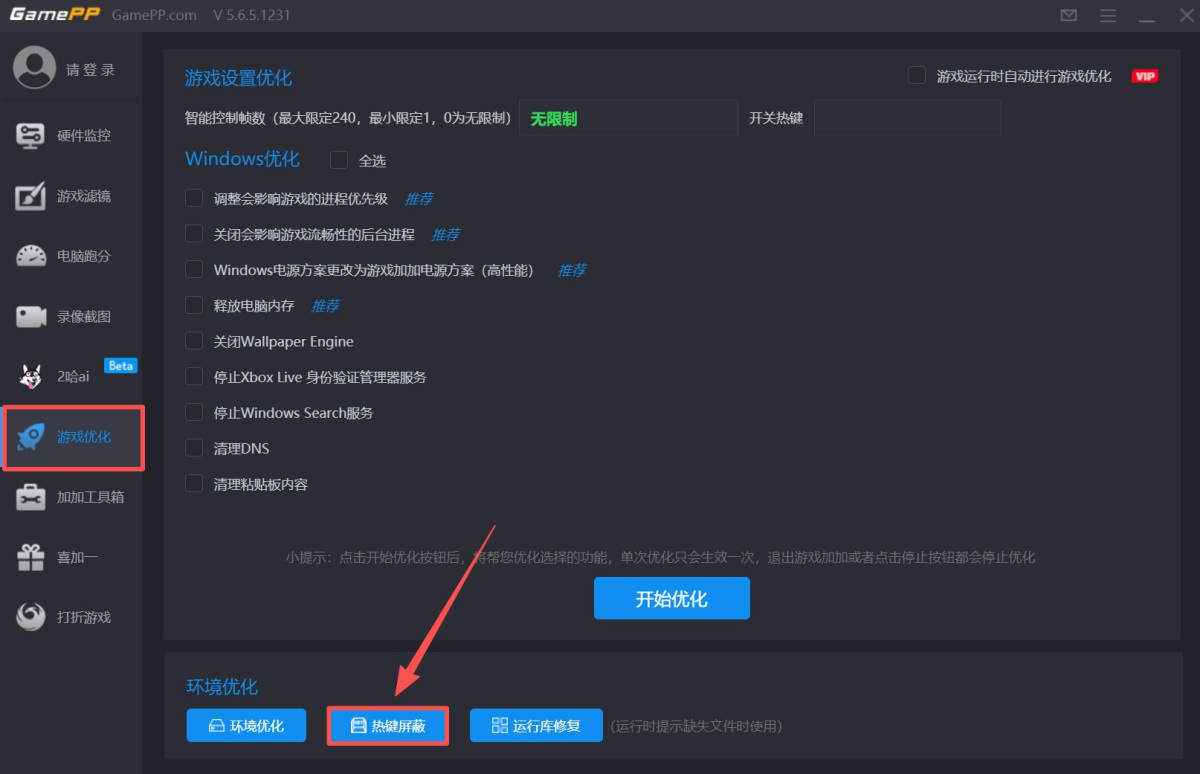
Task: Enable the 全选 select-all checkbox
Action: click(339, 160)
